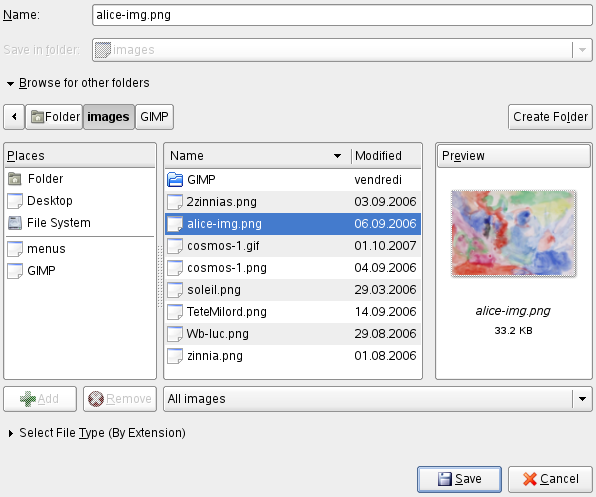Click the cosmos-1.gif file icon
Screen dimensions: 596x497
(x=175, y=246)
